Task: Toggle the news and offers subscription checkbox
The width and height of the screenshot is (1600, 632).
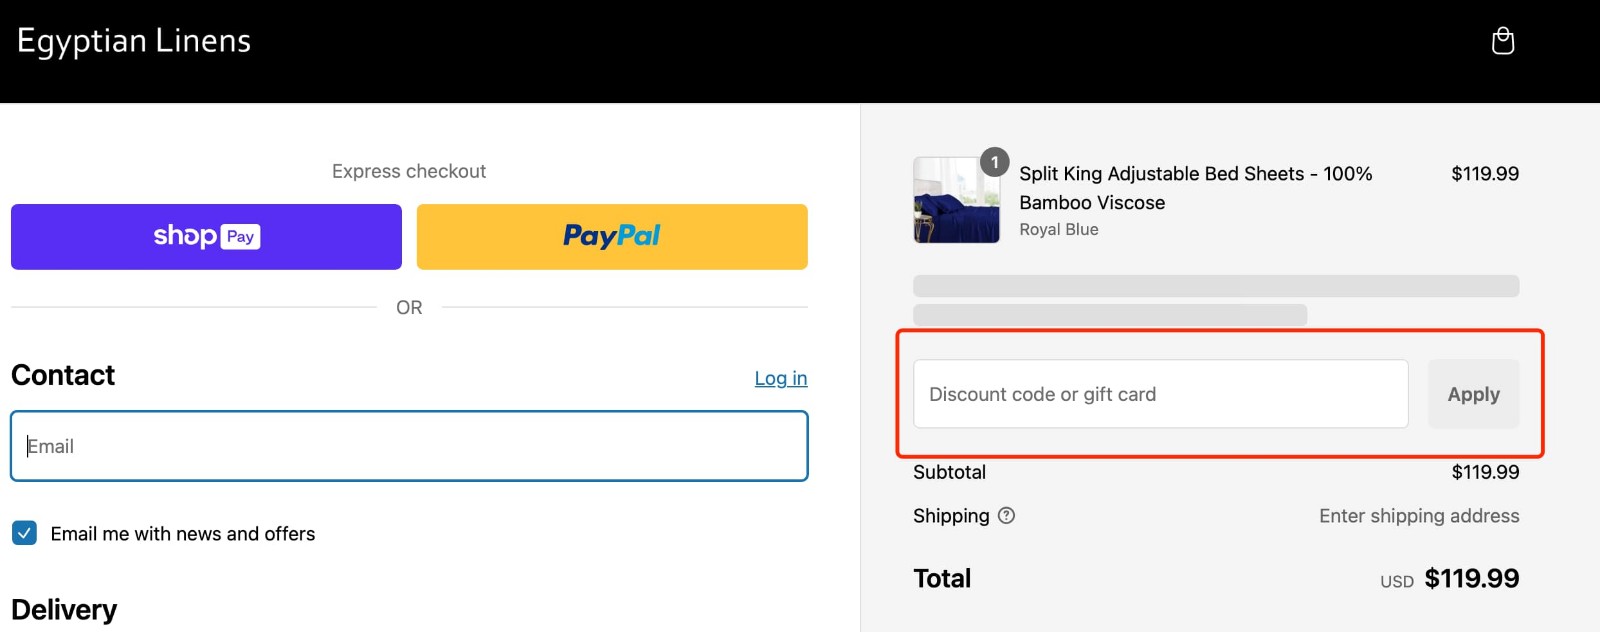Action: tap(24, 533)
